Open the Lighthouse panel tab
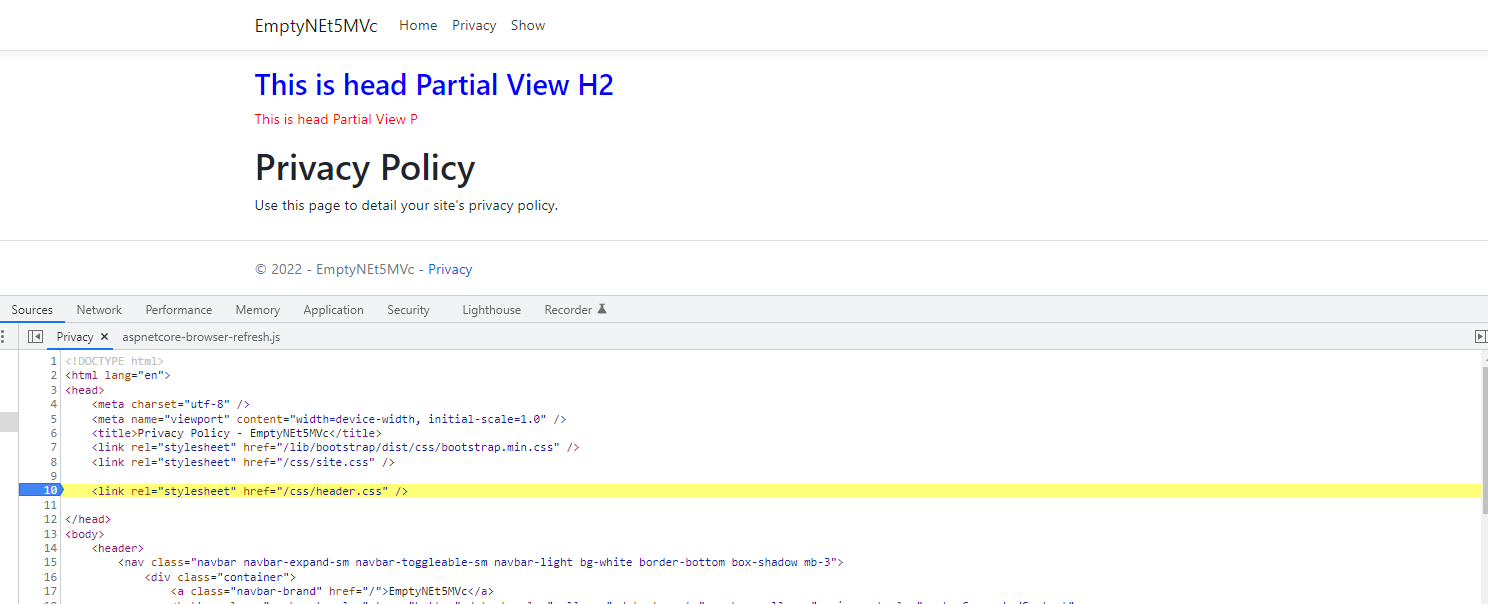Viewport: 1488px width, 604px height. (x=491, y=310)
